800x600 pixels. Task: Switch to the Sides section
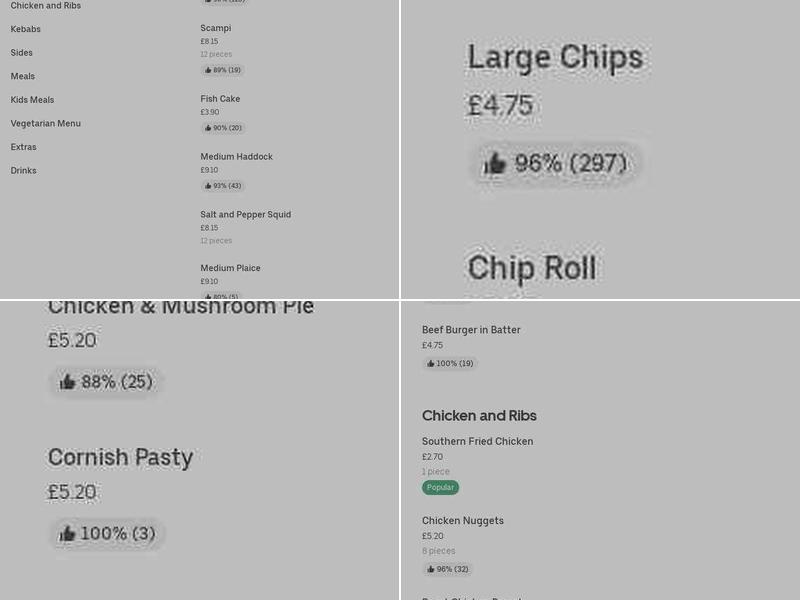21,52
